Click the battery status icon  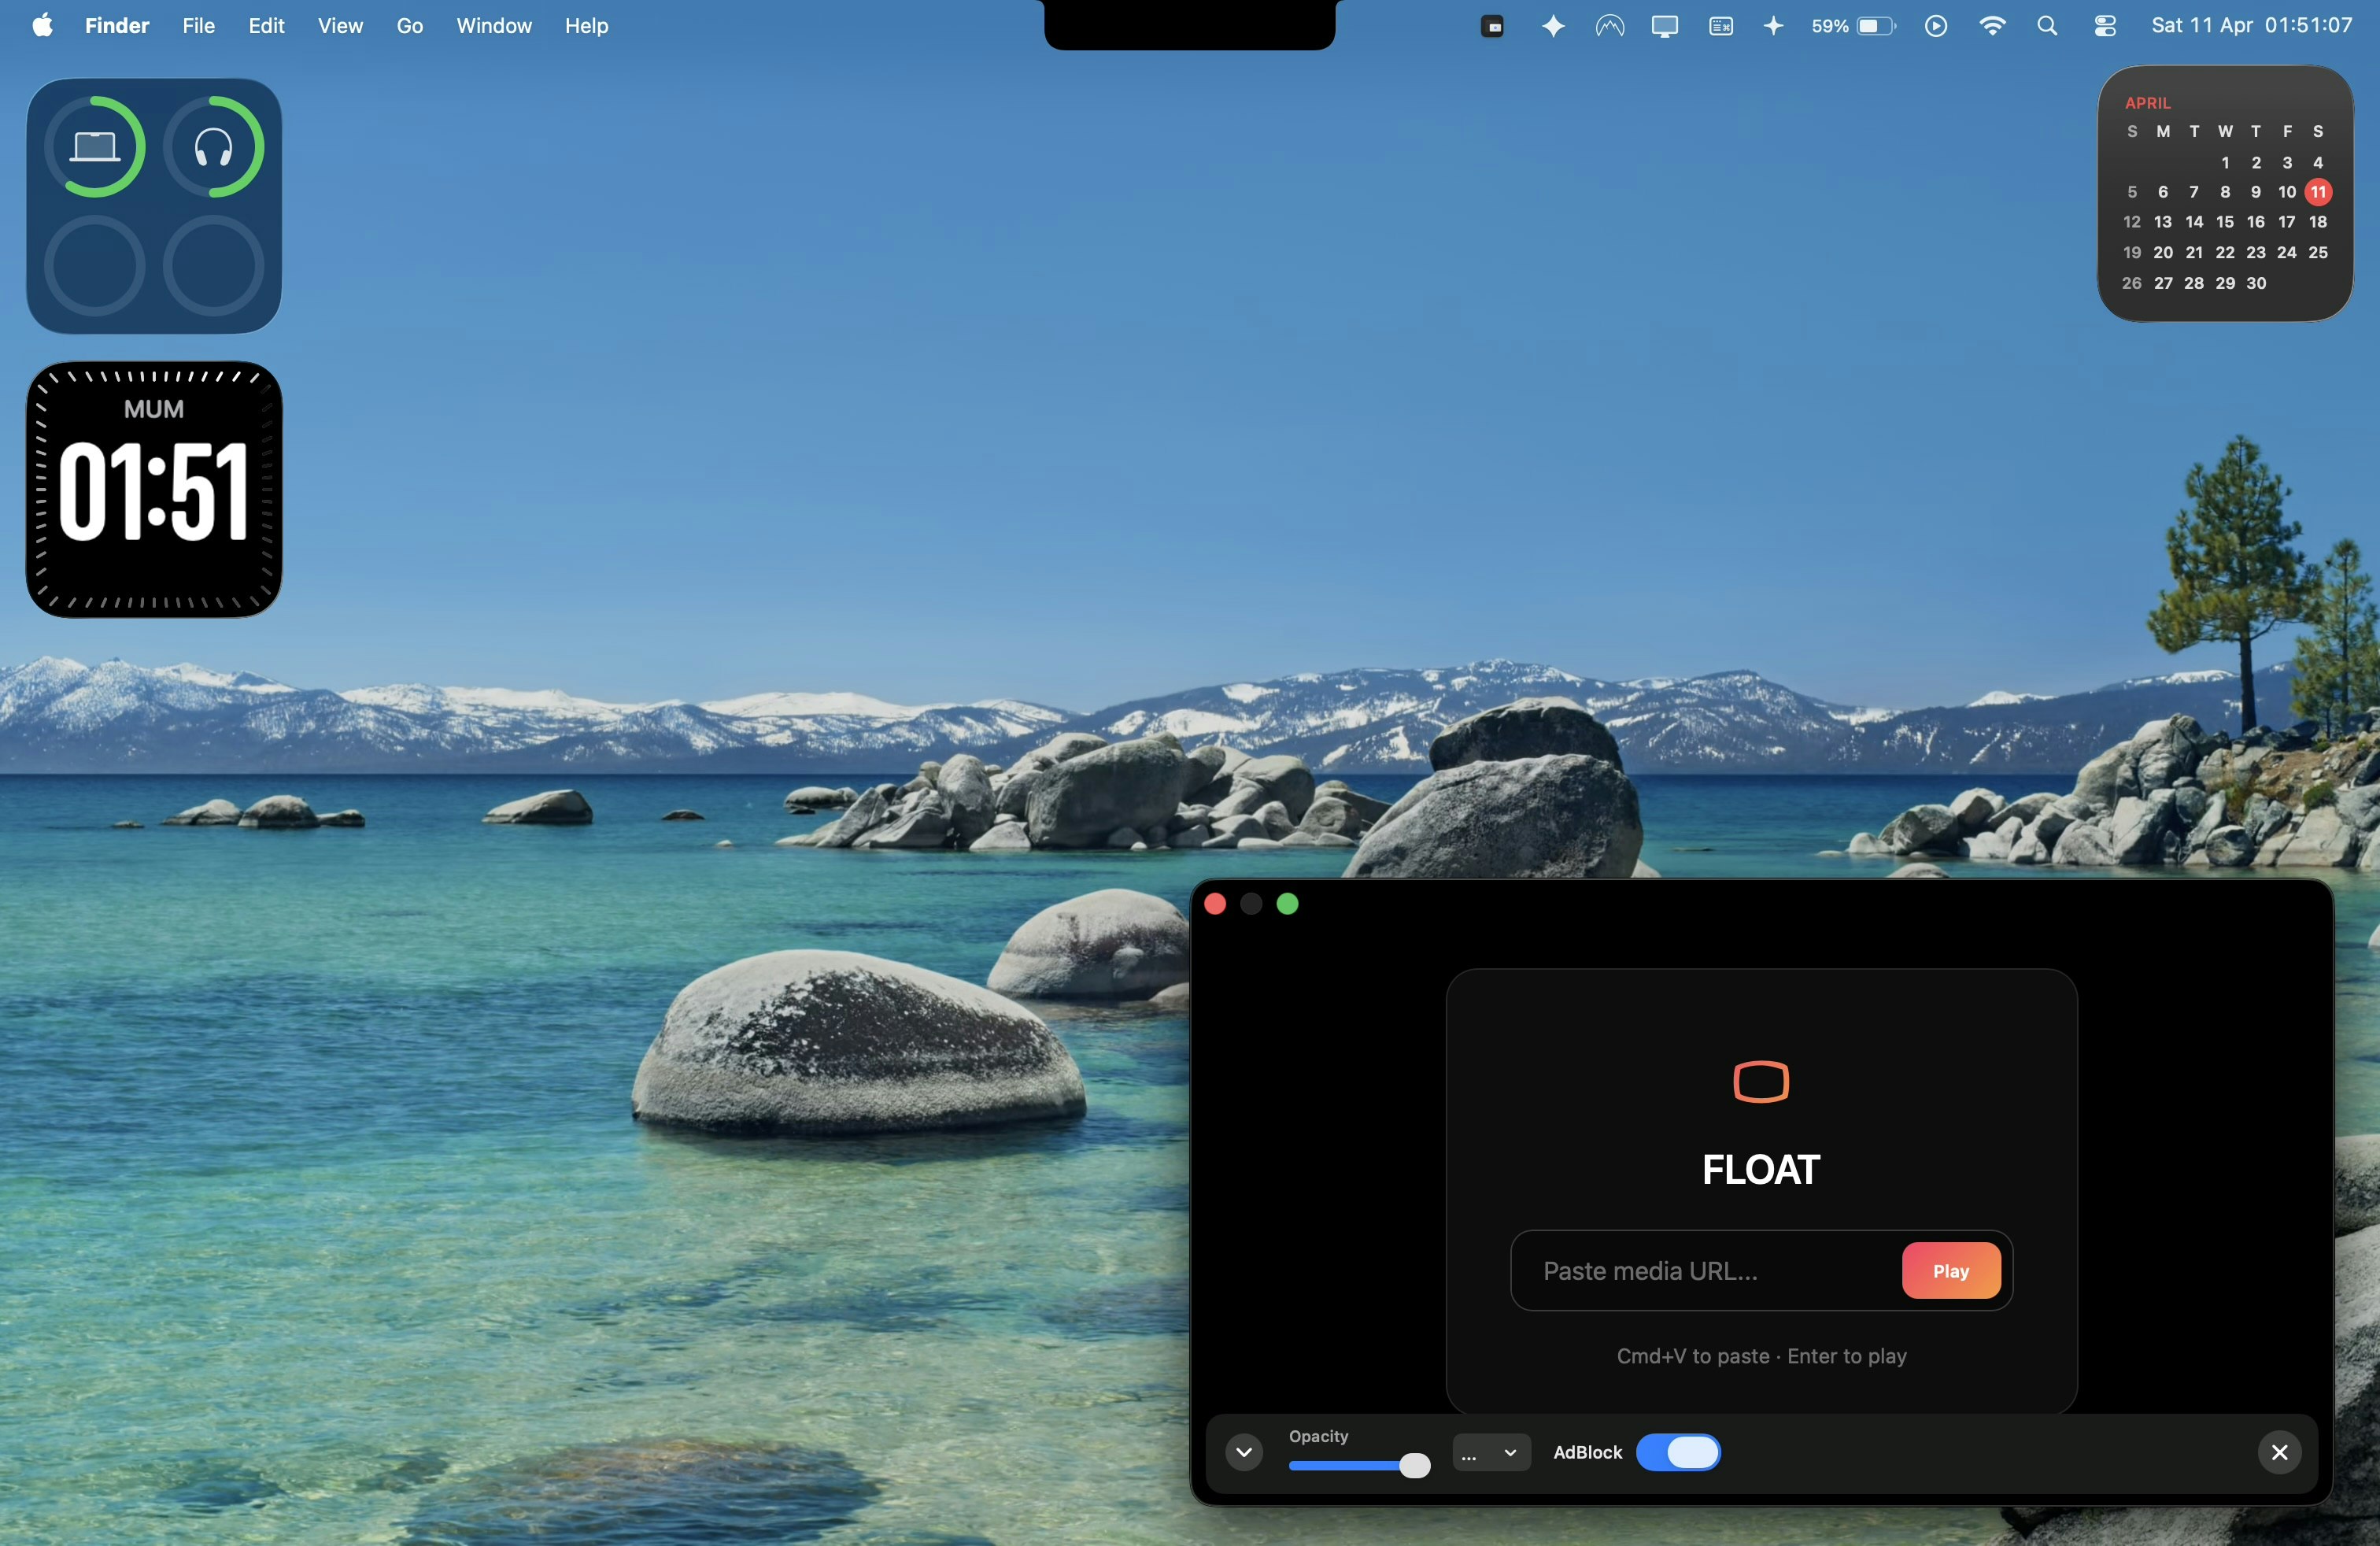pyautogui.click(x=1875, y=26)
